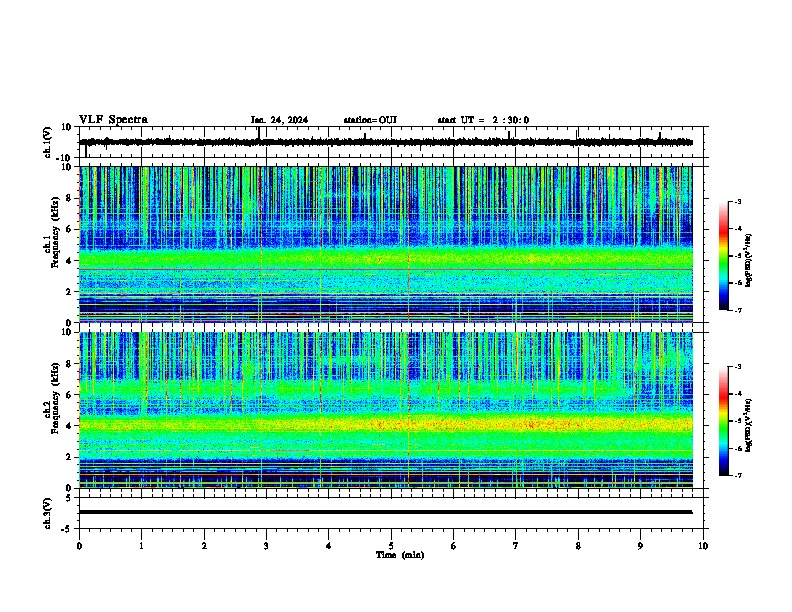The image size is (792, 612).
Task: Click the "station=OUI" label
Action: point(370,120)
